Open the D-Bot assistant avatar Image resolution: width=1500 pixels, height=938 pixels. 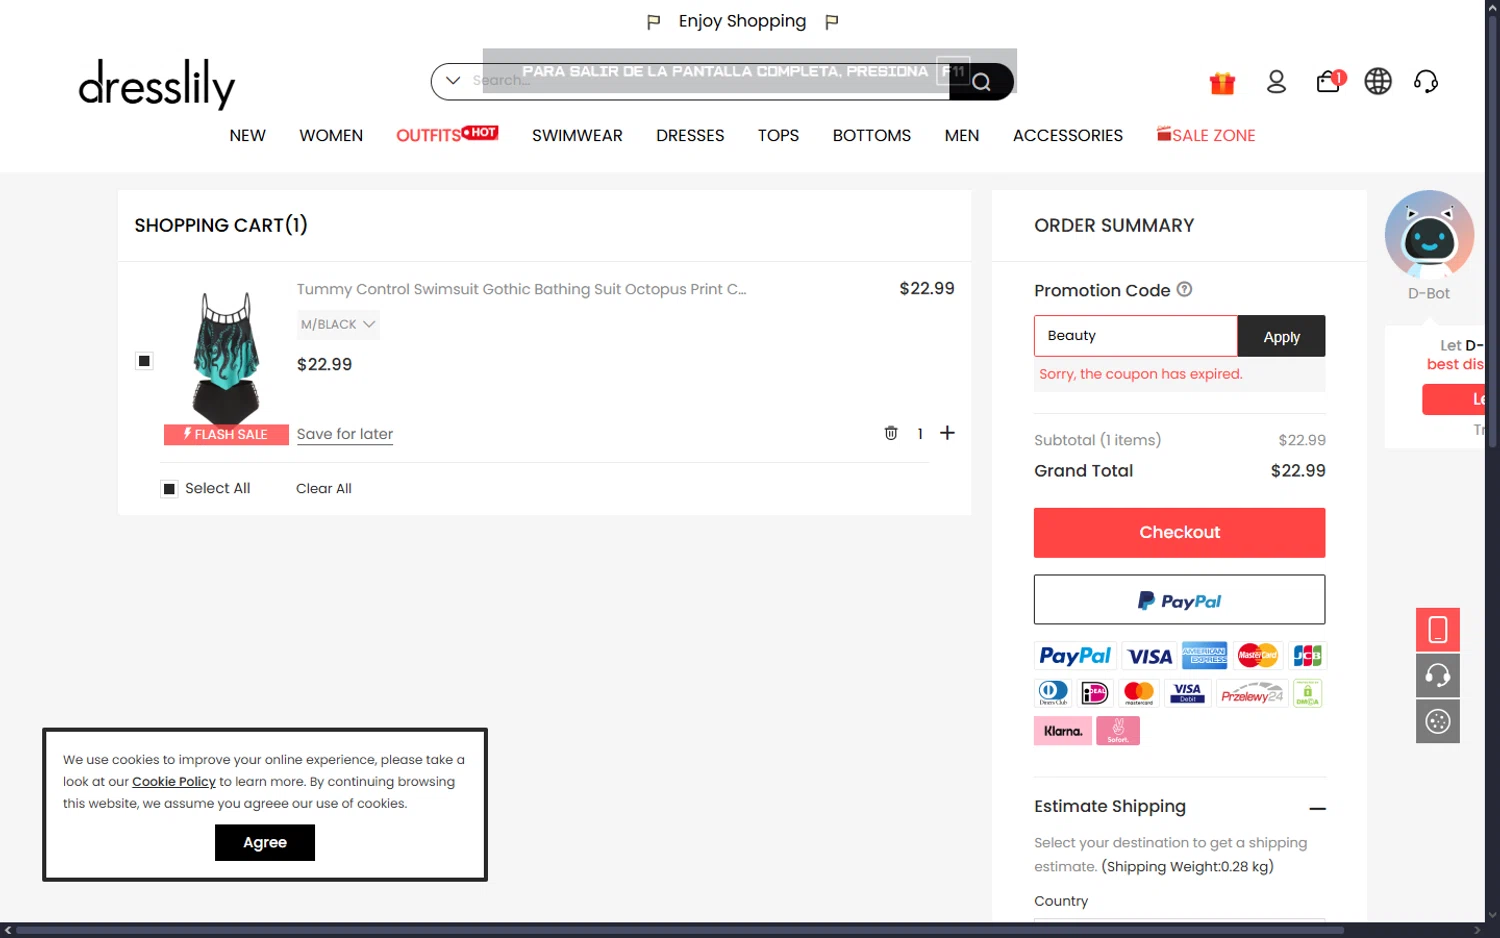1429,234
